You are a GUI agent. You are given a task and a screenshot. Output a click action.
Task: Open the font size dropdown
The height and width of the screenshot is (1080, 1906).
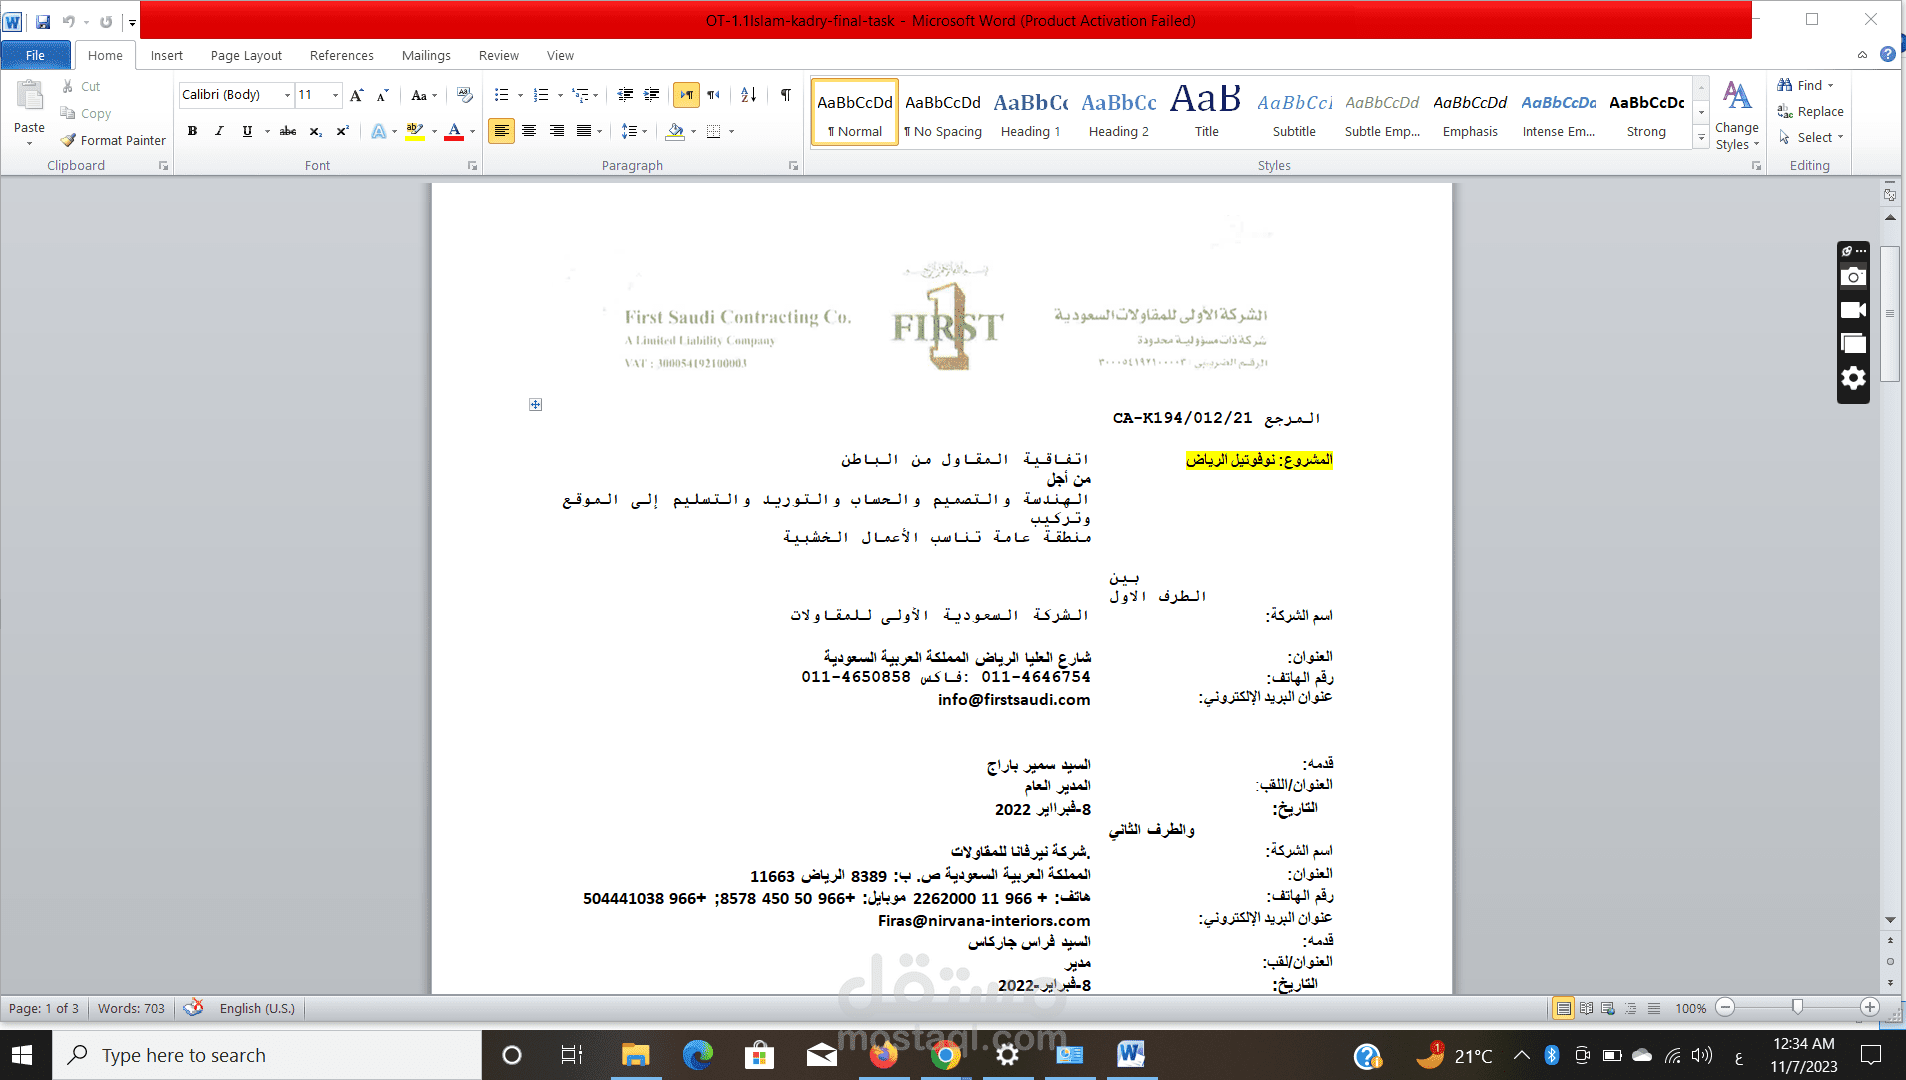(333, 95)
